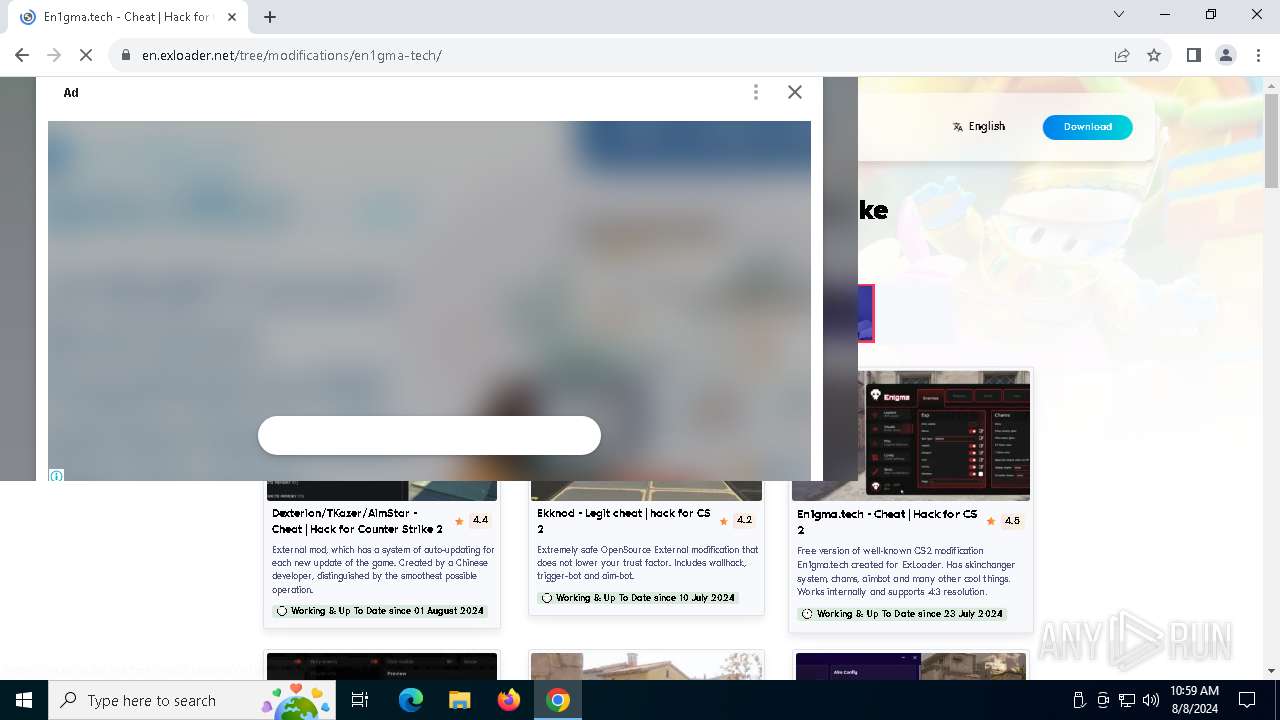
Task: Switch to Chrome on the taskbar
Action: click(x=558, y=700)
